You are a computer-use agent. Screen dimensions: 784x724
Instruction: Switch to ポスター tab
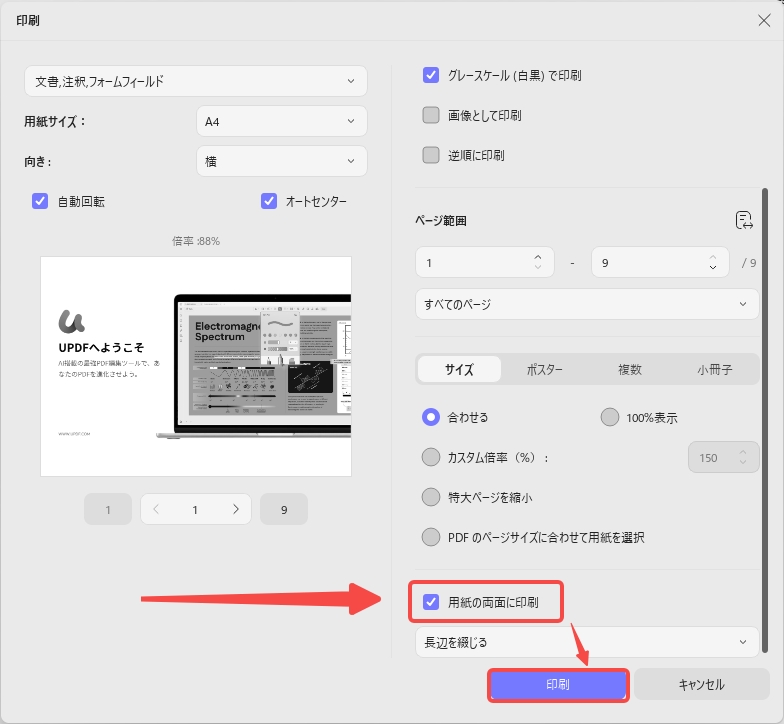544,370
